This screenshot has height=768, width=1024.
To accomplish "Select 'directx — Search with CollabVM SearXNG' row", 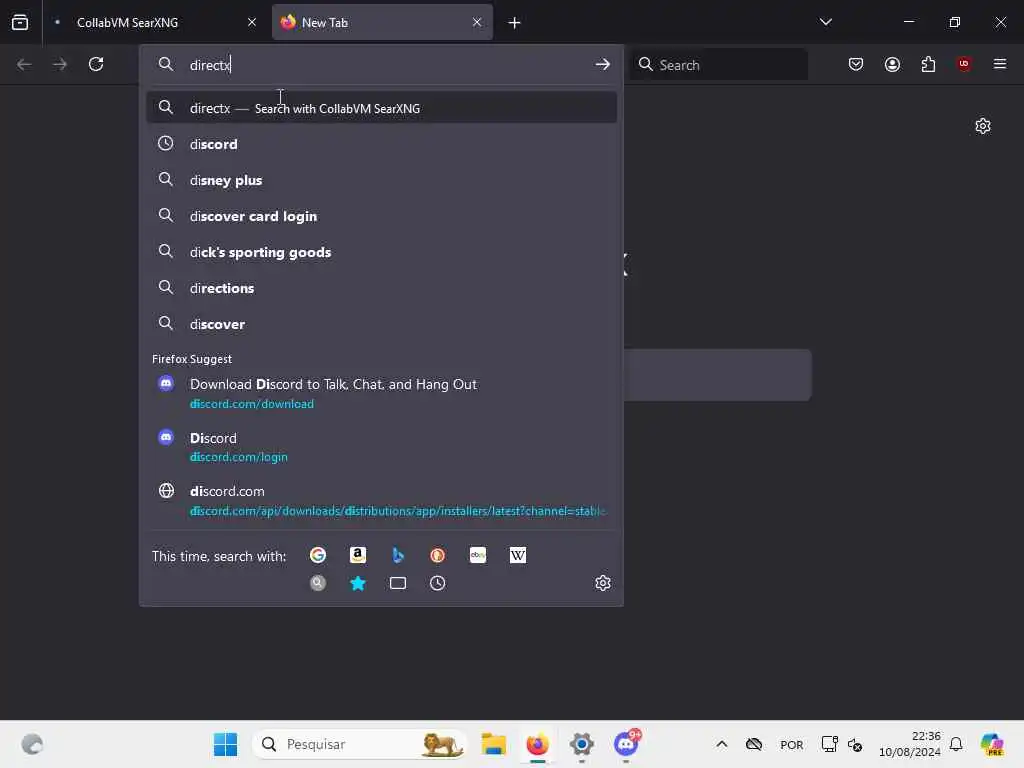I will point(381,108).
